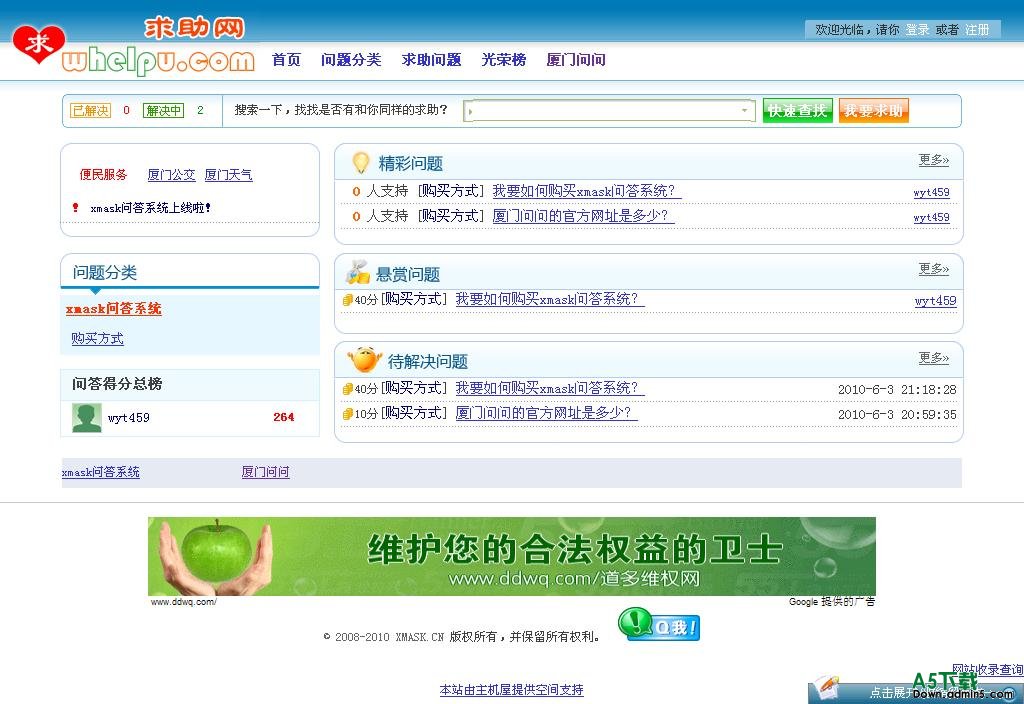Click into the question search input field
This screenshot has width=1024, height=704.
[603, 111]
